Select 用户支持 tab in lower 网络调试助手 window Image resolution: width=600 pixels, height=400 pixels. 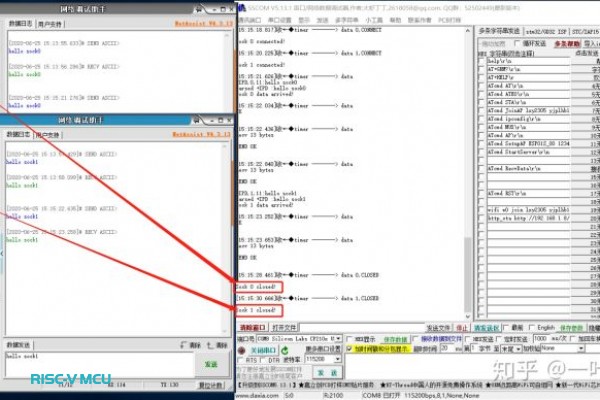point(48,135)
